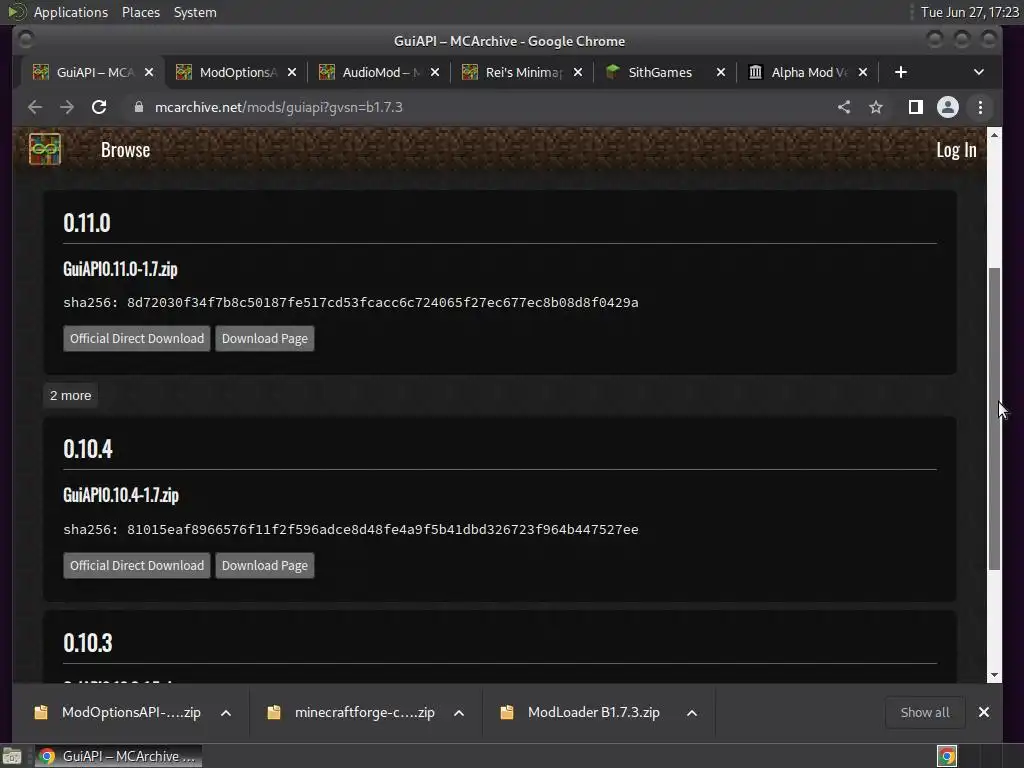Open the System menu
Image resolution: width=1024 pixels, height=768 pixels.
(x=195, y=12)
